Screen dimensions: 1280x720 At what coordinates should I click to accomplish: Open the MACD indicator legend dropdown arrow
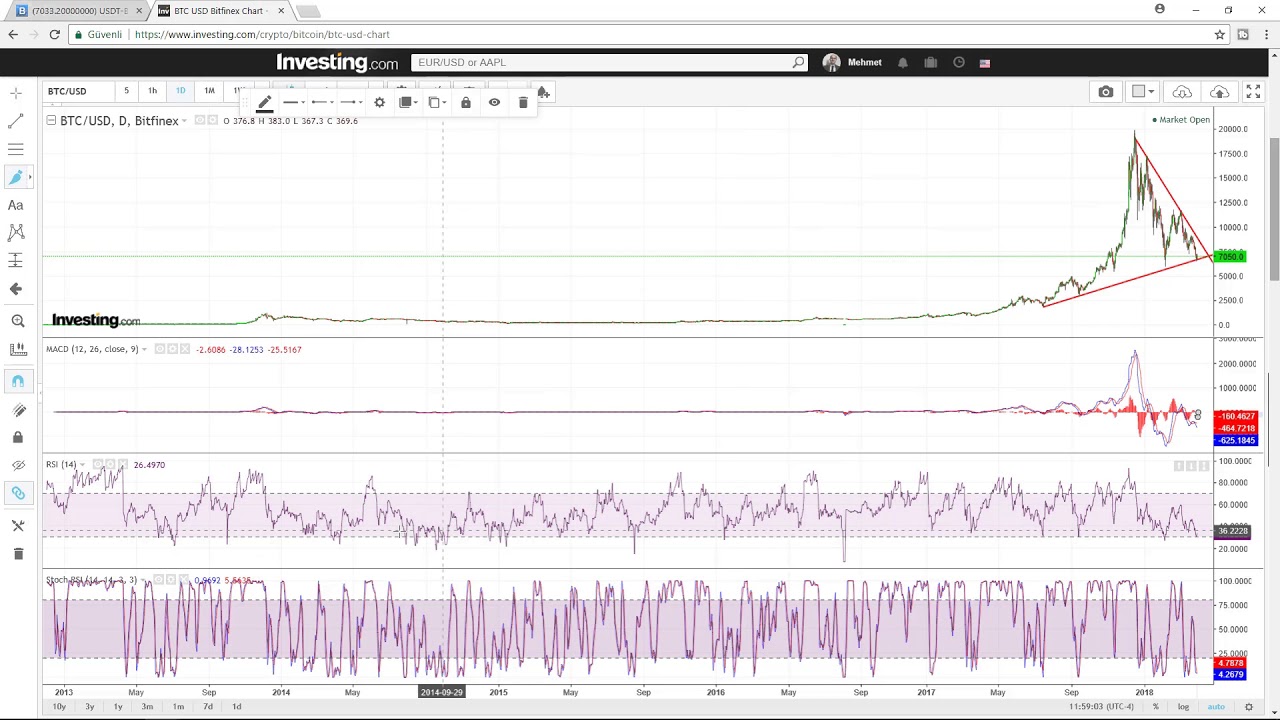coord(144,349)
